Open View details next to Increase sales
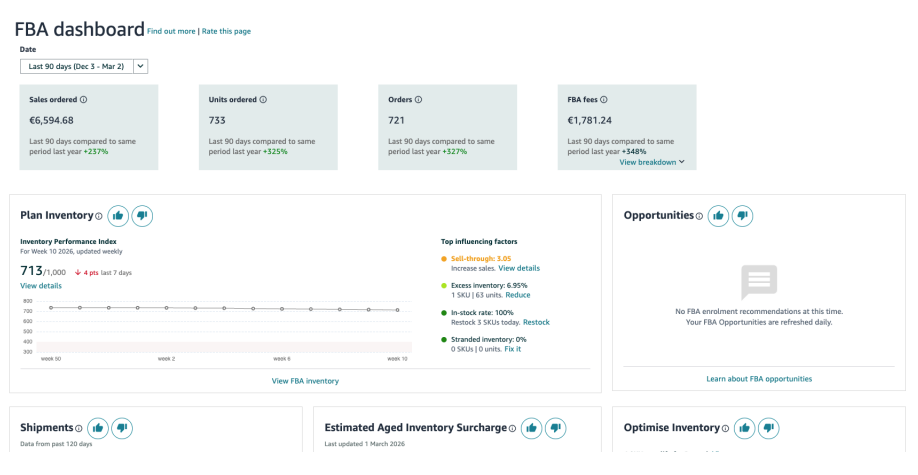Screen dimensions: 918x475 [x=519, y=268]
